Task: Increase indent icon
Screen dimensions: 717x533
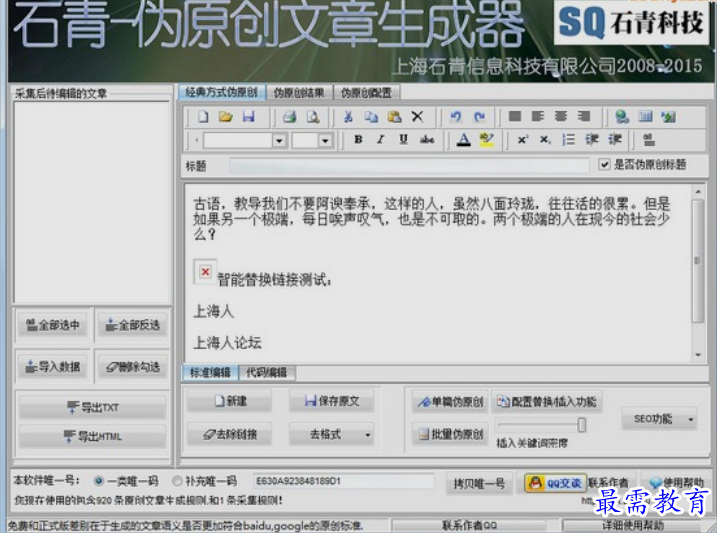Action: (615, 140)
